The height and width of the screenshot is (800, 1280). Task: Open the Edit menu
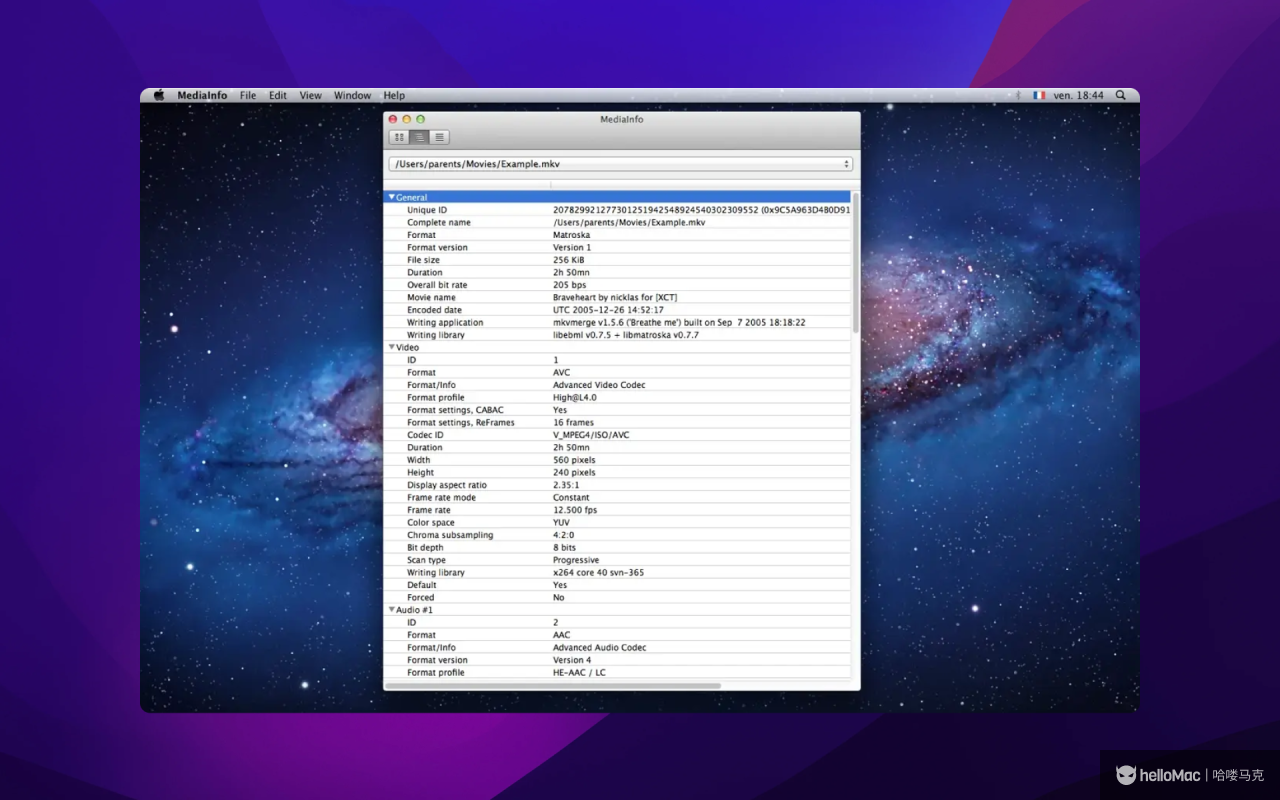278,95
